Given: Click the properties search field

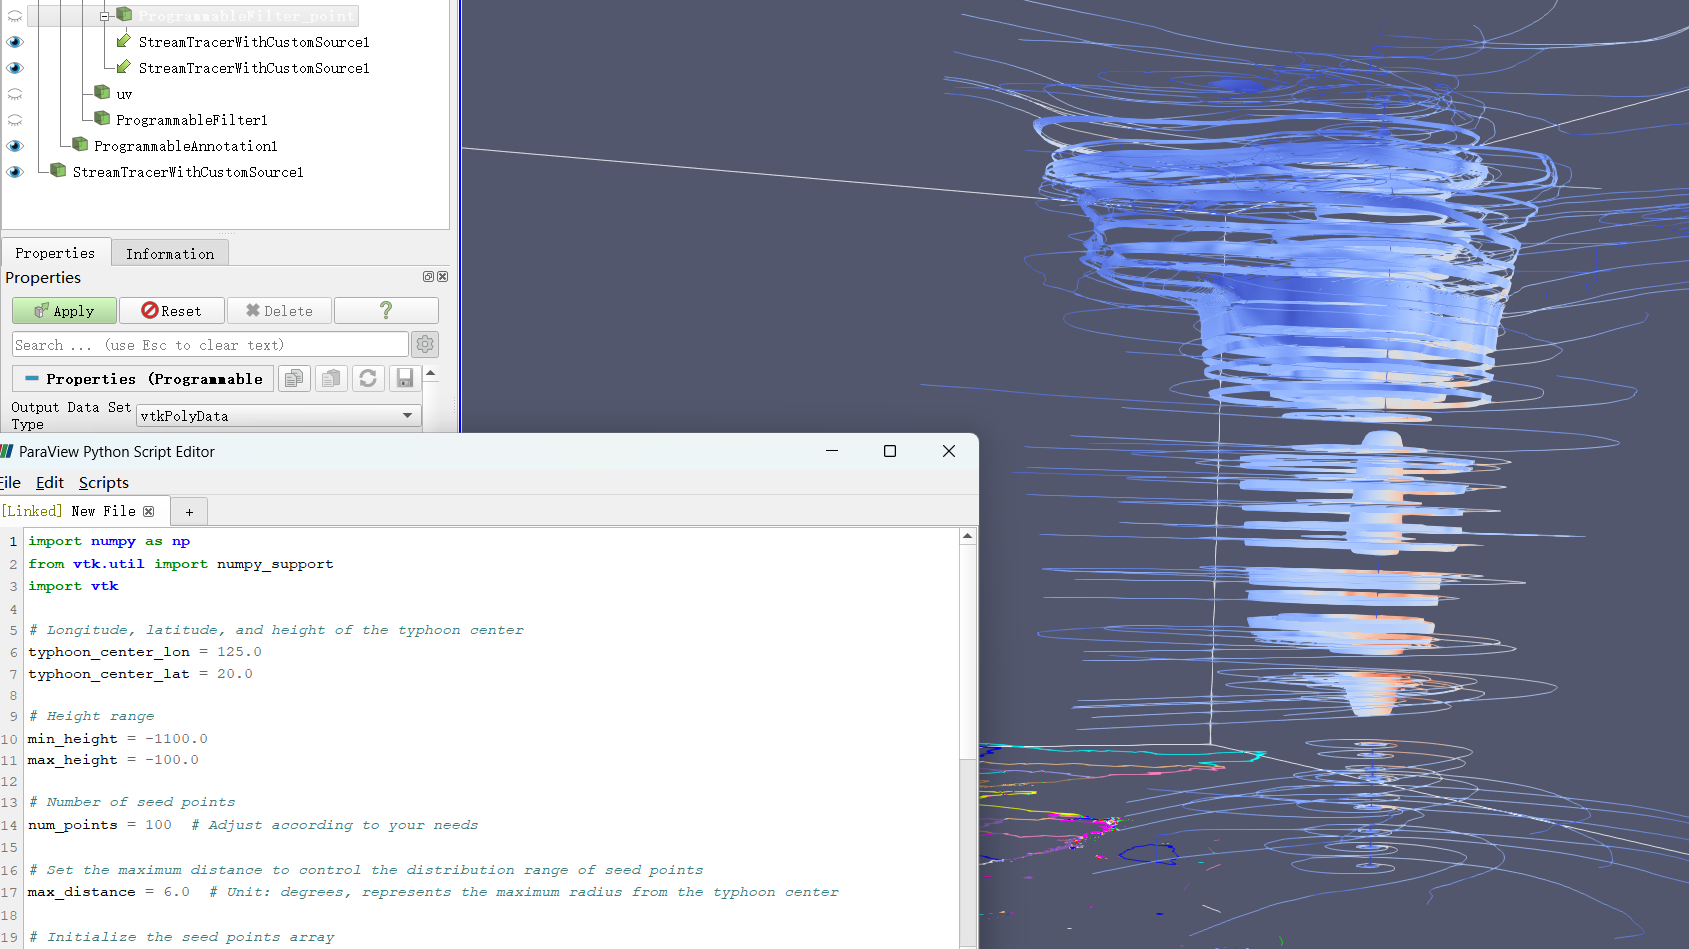Looking at the screenshot, I should coord(210,345).
